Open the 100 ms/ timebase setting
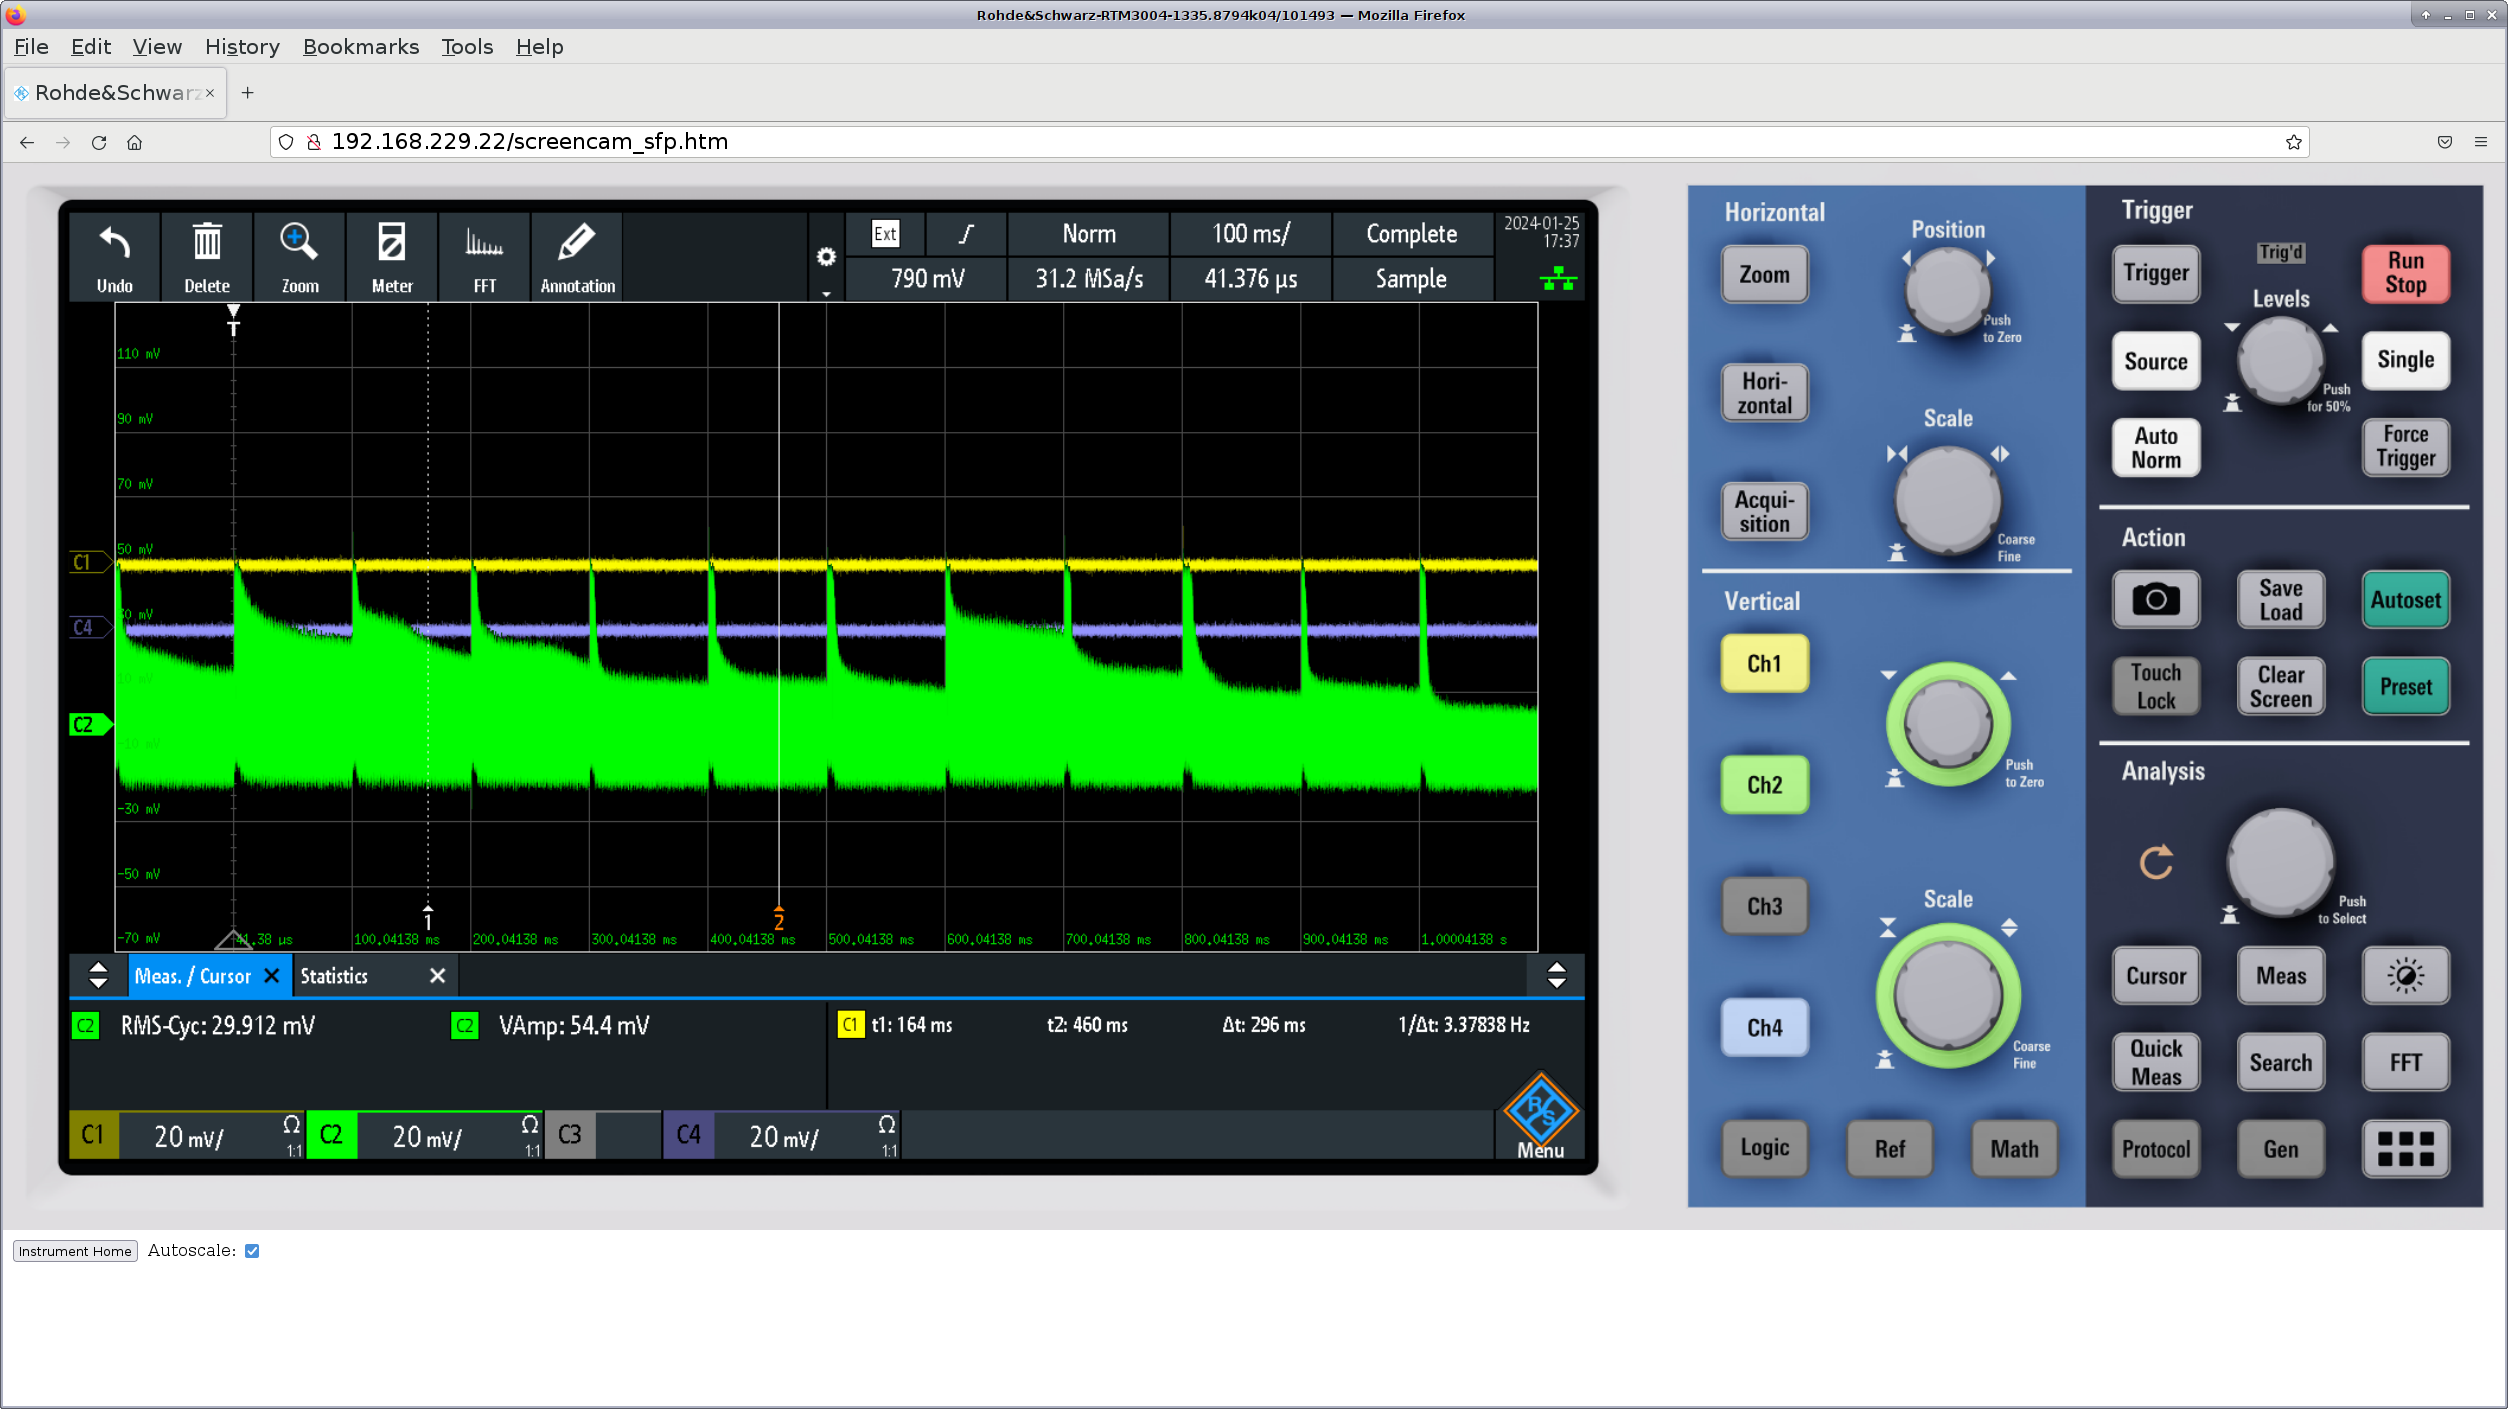The width and height of the screenshot is (2508, 1409). point(1250,234)
